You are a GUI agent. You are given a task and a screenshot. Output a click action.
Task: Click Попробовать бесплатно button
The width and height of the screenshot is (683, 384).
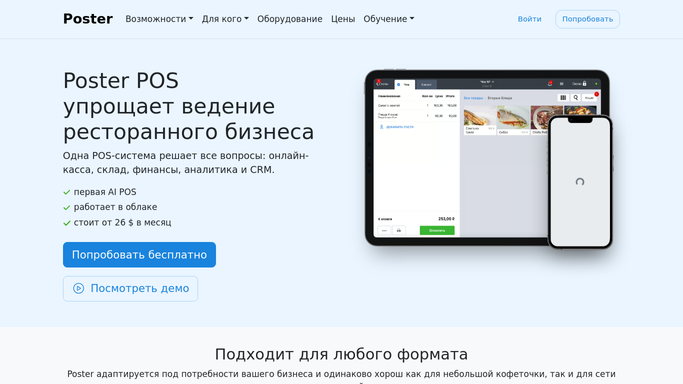coord(139,255)
